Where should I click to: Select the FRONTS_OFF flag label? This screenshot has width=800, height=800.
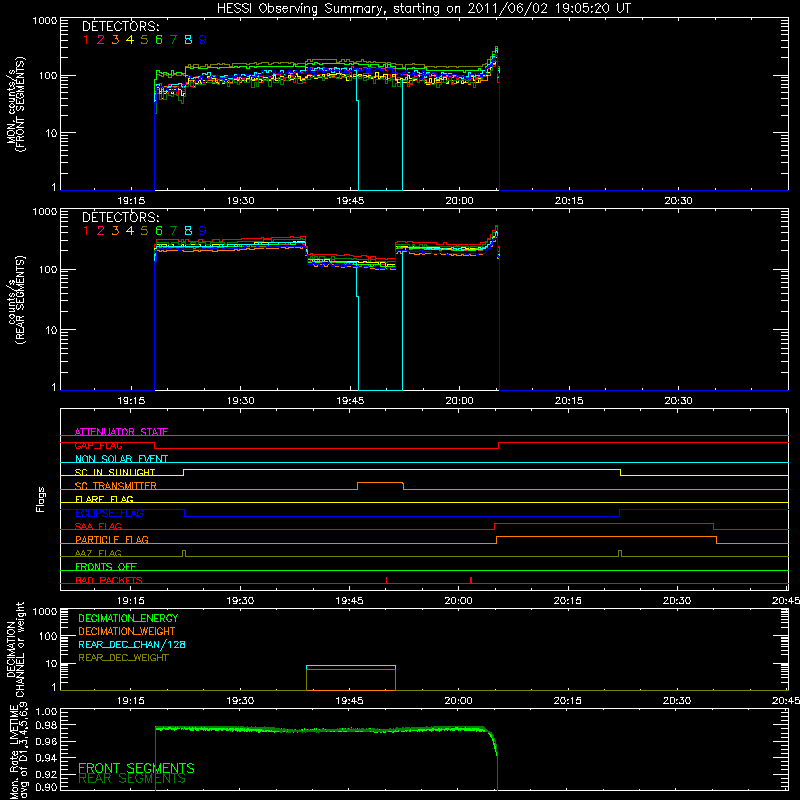(106, 566)
